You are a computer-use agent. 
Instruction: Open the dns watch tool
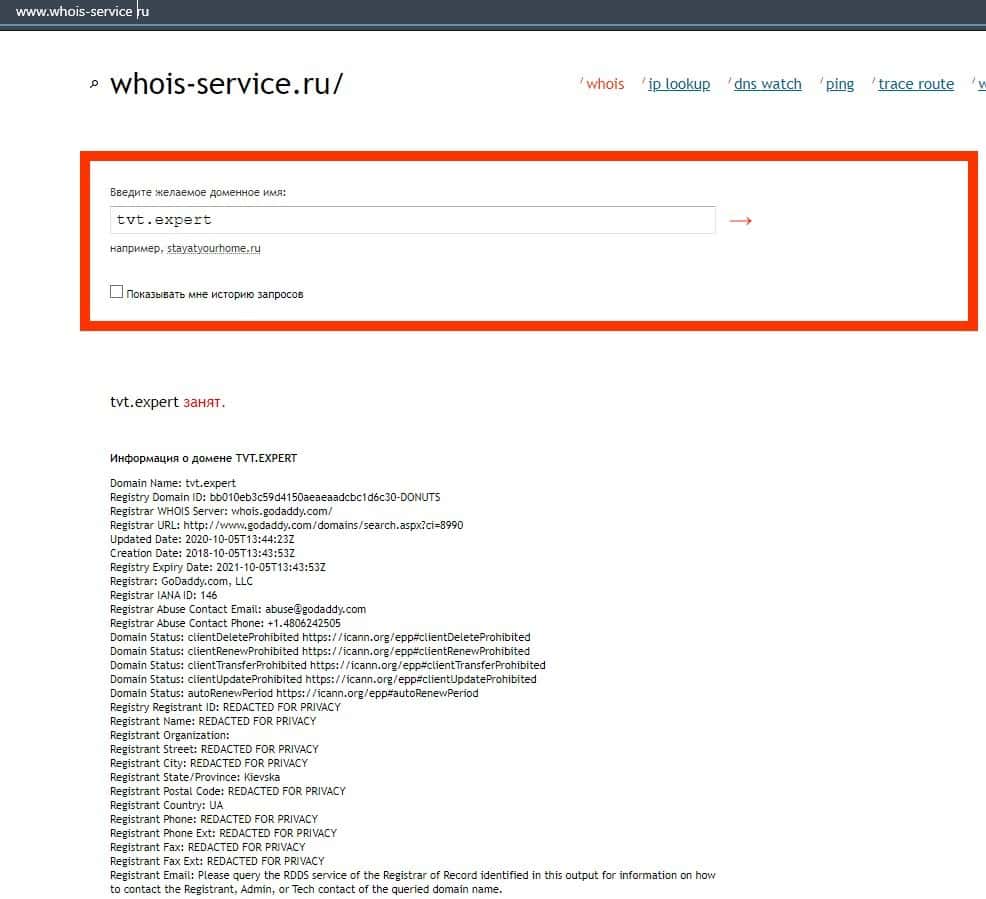pyautogui.click(x=768, y=84)
